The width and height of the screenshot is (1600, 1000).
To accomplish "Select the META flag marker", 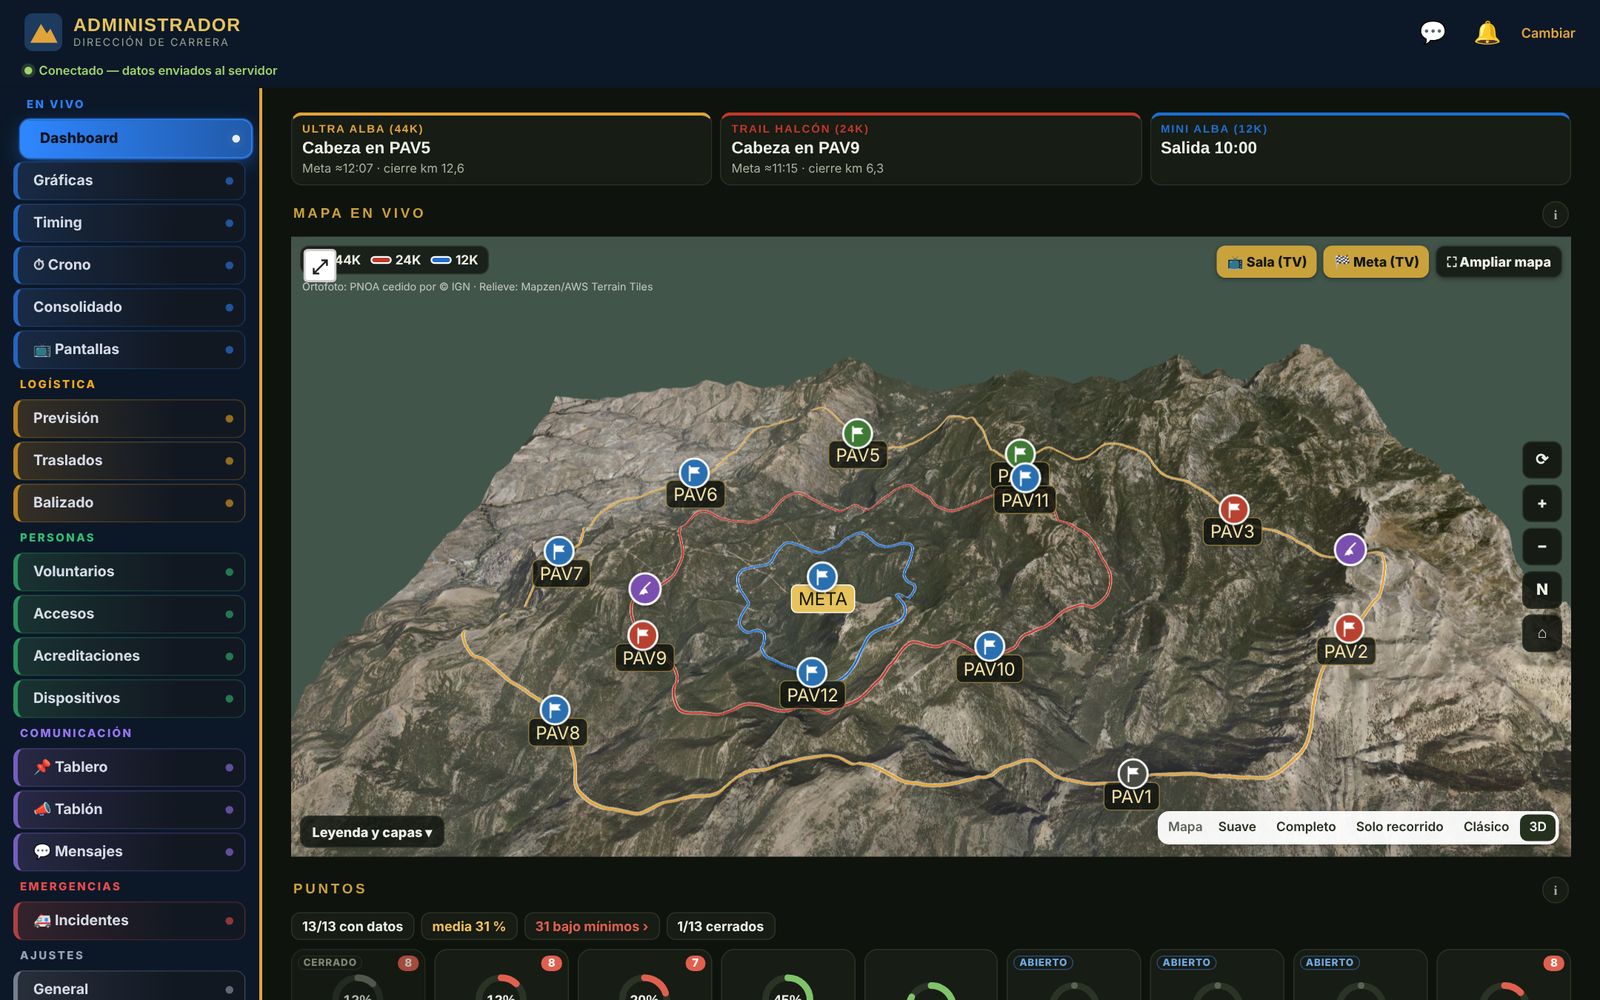I will (x=822, y=576).
